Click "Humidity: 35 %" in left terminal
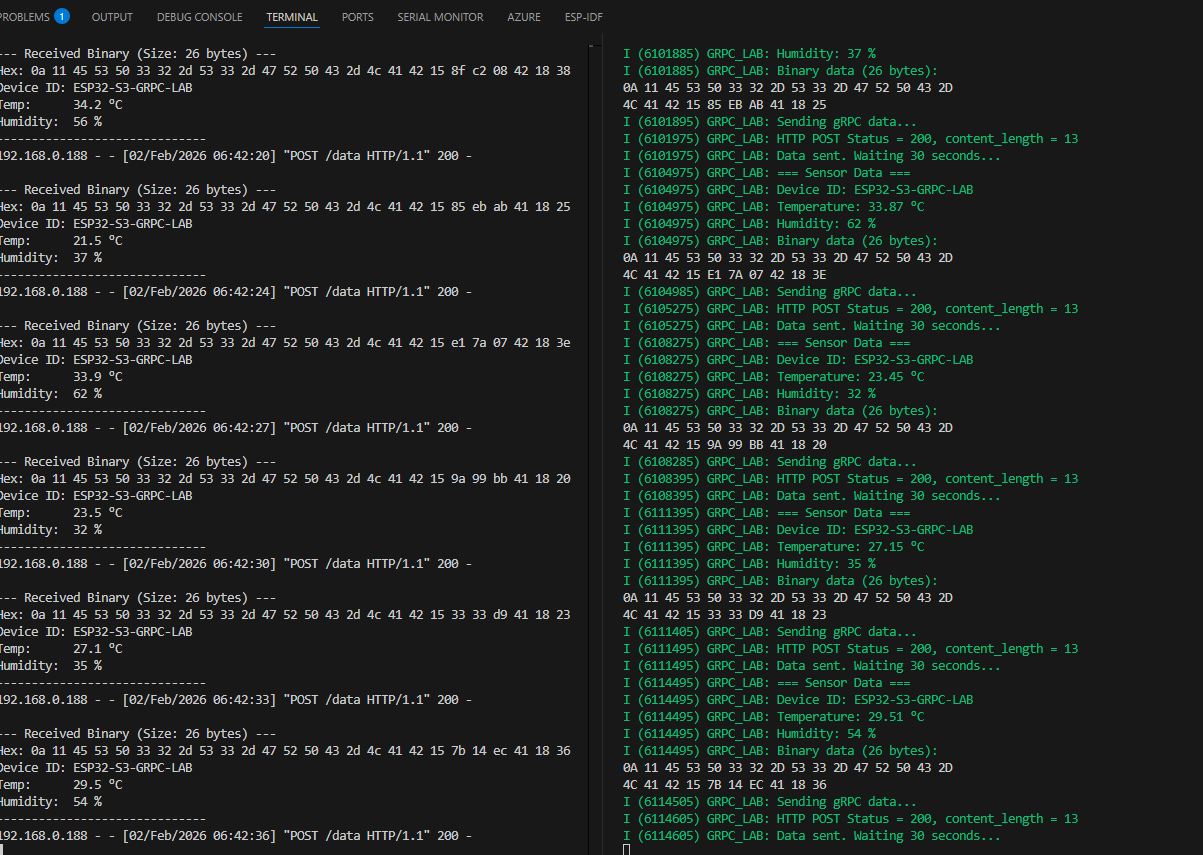This screenshot has height=855, width=1203. pos(51,666)
